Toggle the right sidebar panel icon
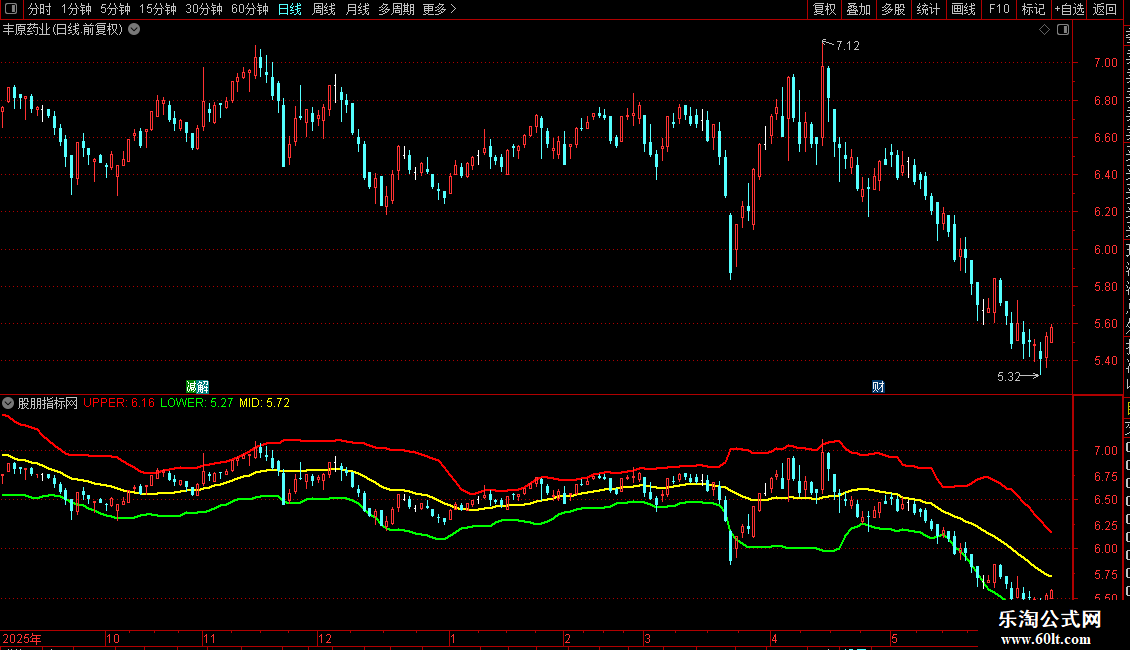This screenshot has width=1130, height=650. (1063, 30)
